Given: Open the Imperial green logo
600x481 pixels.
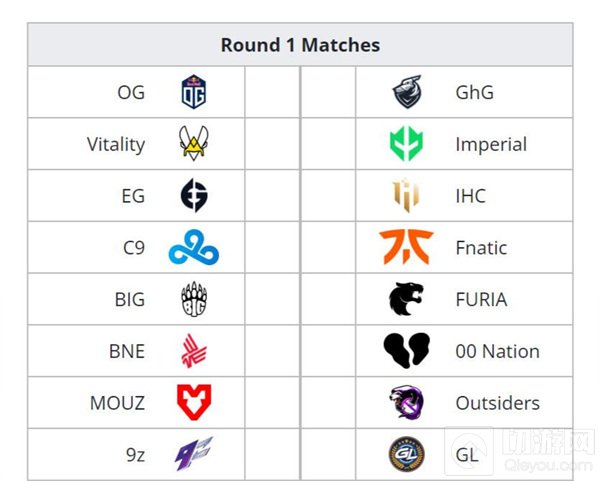Looking at the screenshot, I should coord(407,144).
